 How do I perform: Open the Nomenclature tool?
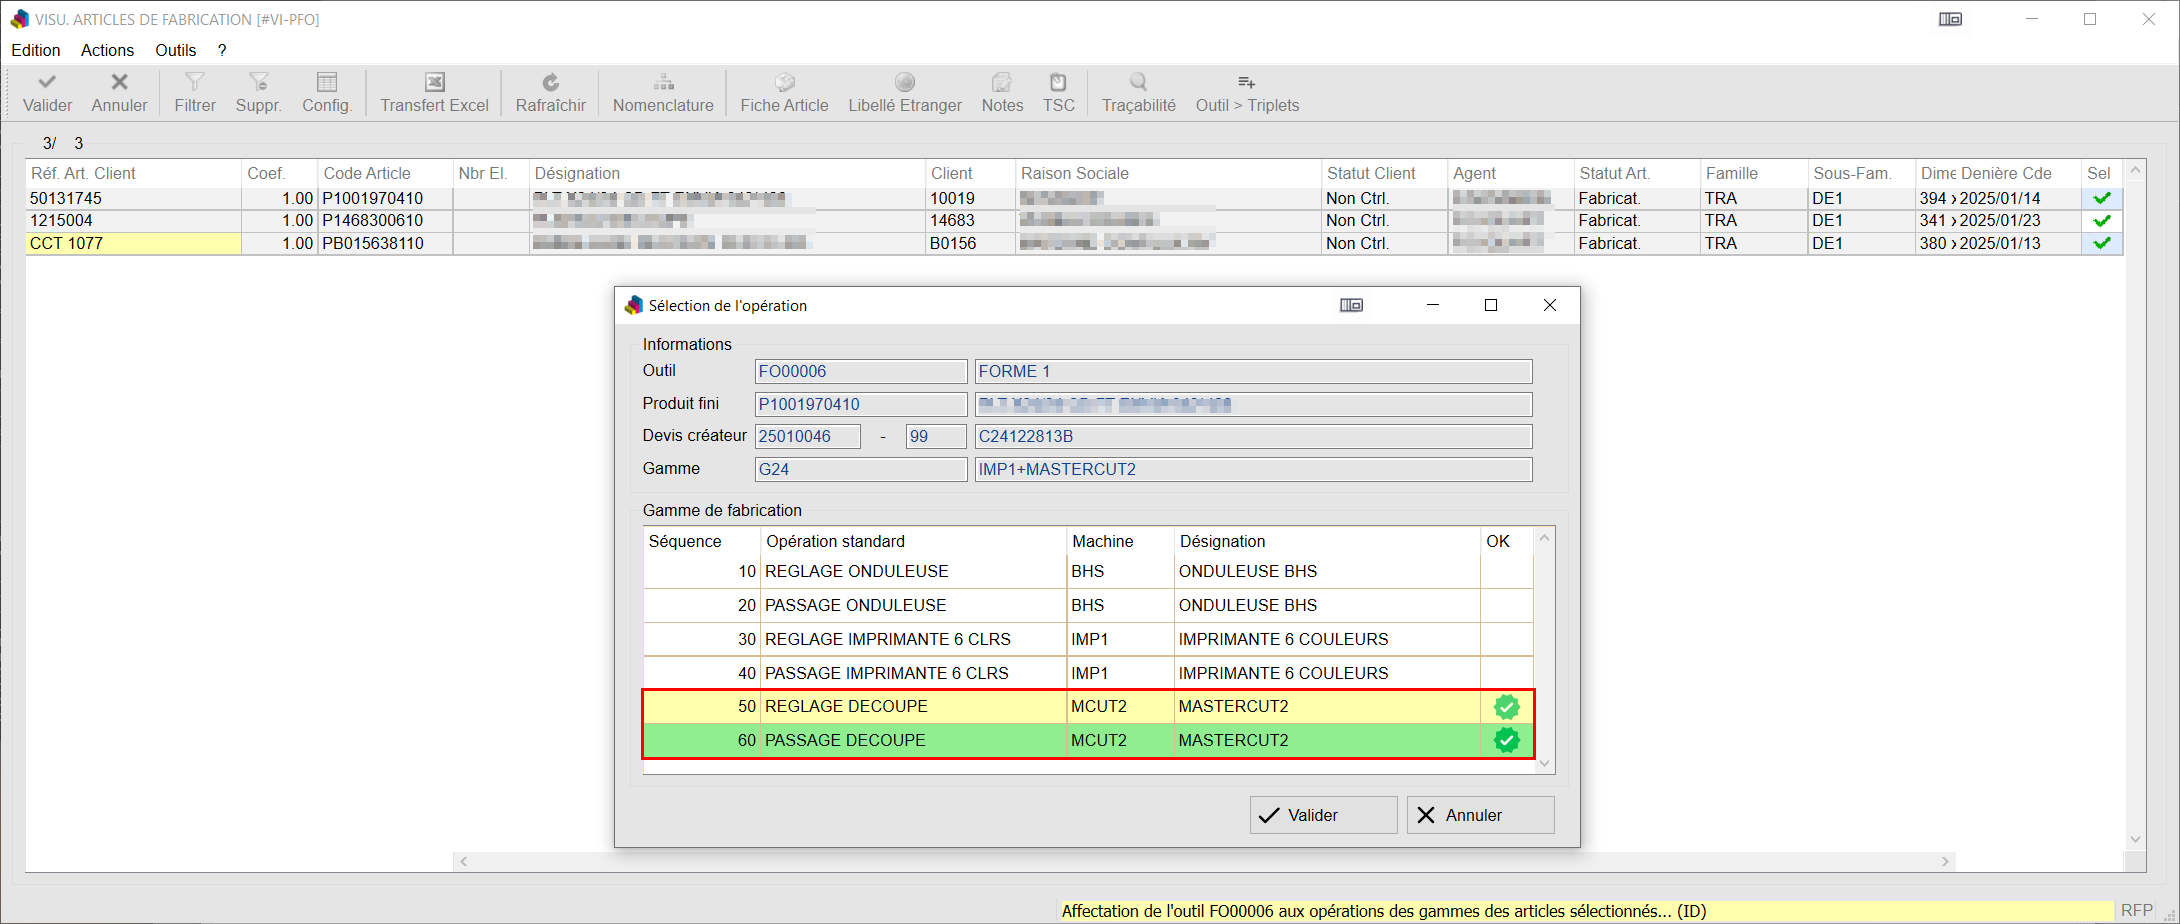[x=663, y=92]
